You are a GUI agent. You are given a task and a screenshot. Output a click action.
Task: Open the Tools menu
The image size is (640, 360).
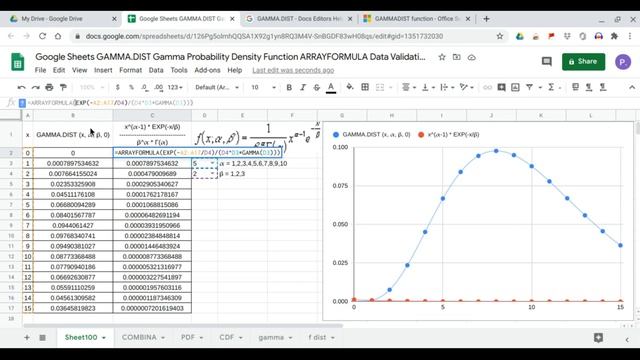click(179, 70)
